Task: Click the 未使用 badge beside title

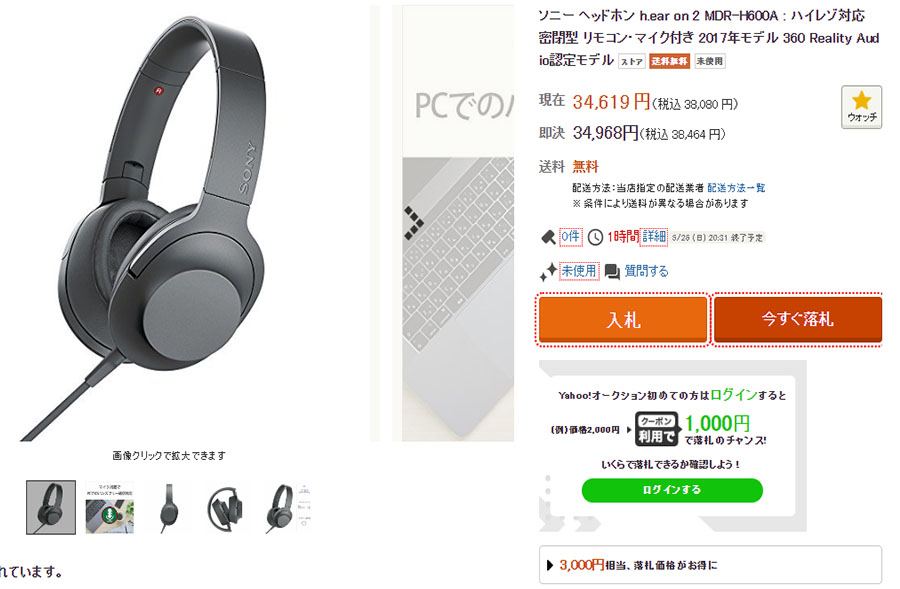Action: [x=709, y=61]
